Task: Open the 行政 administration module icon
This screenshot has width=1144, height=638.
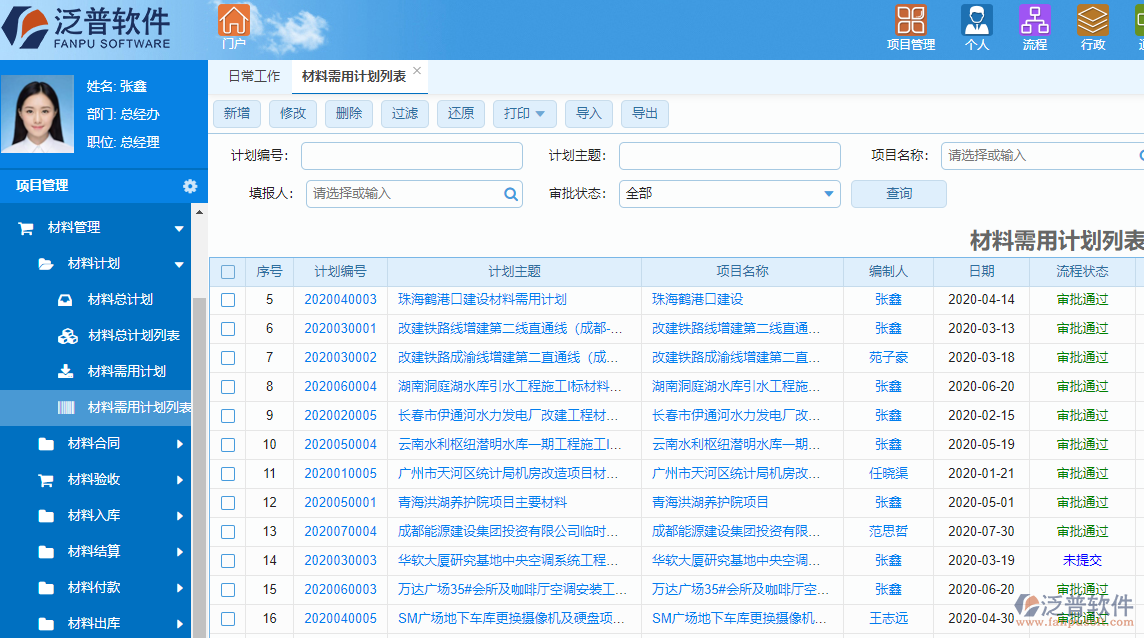Action: tap(1091, 22)
